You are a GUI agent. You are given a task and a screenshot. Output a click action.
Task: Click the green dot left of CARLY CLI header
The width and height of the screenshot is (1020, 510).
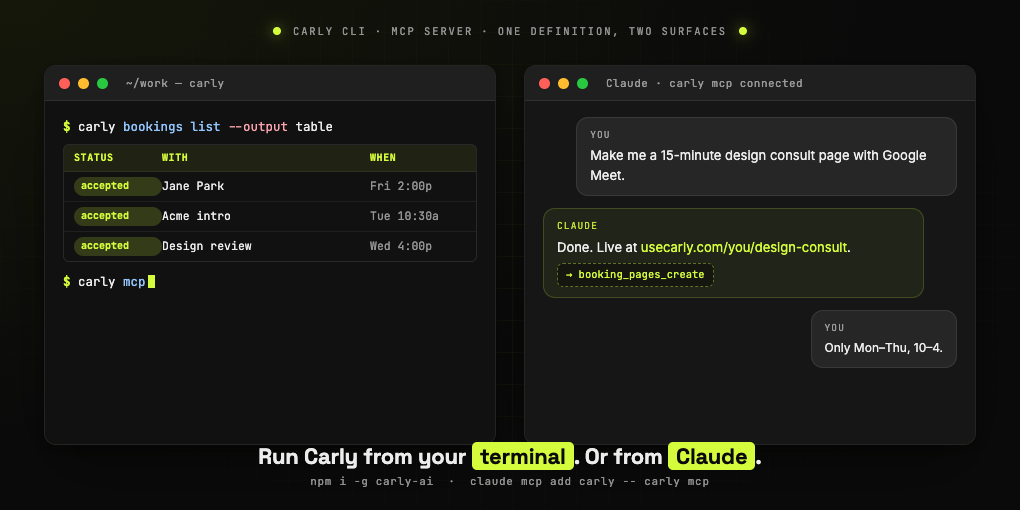[x=277, y=31]
